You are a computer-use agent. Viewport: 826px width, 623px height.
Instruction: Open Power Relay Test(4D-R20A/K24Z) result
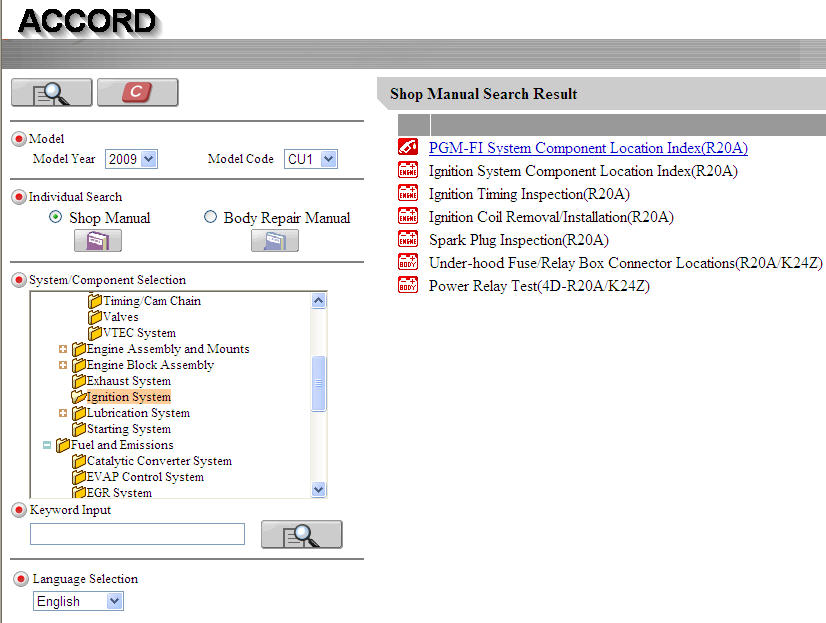tap(539, 286)
